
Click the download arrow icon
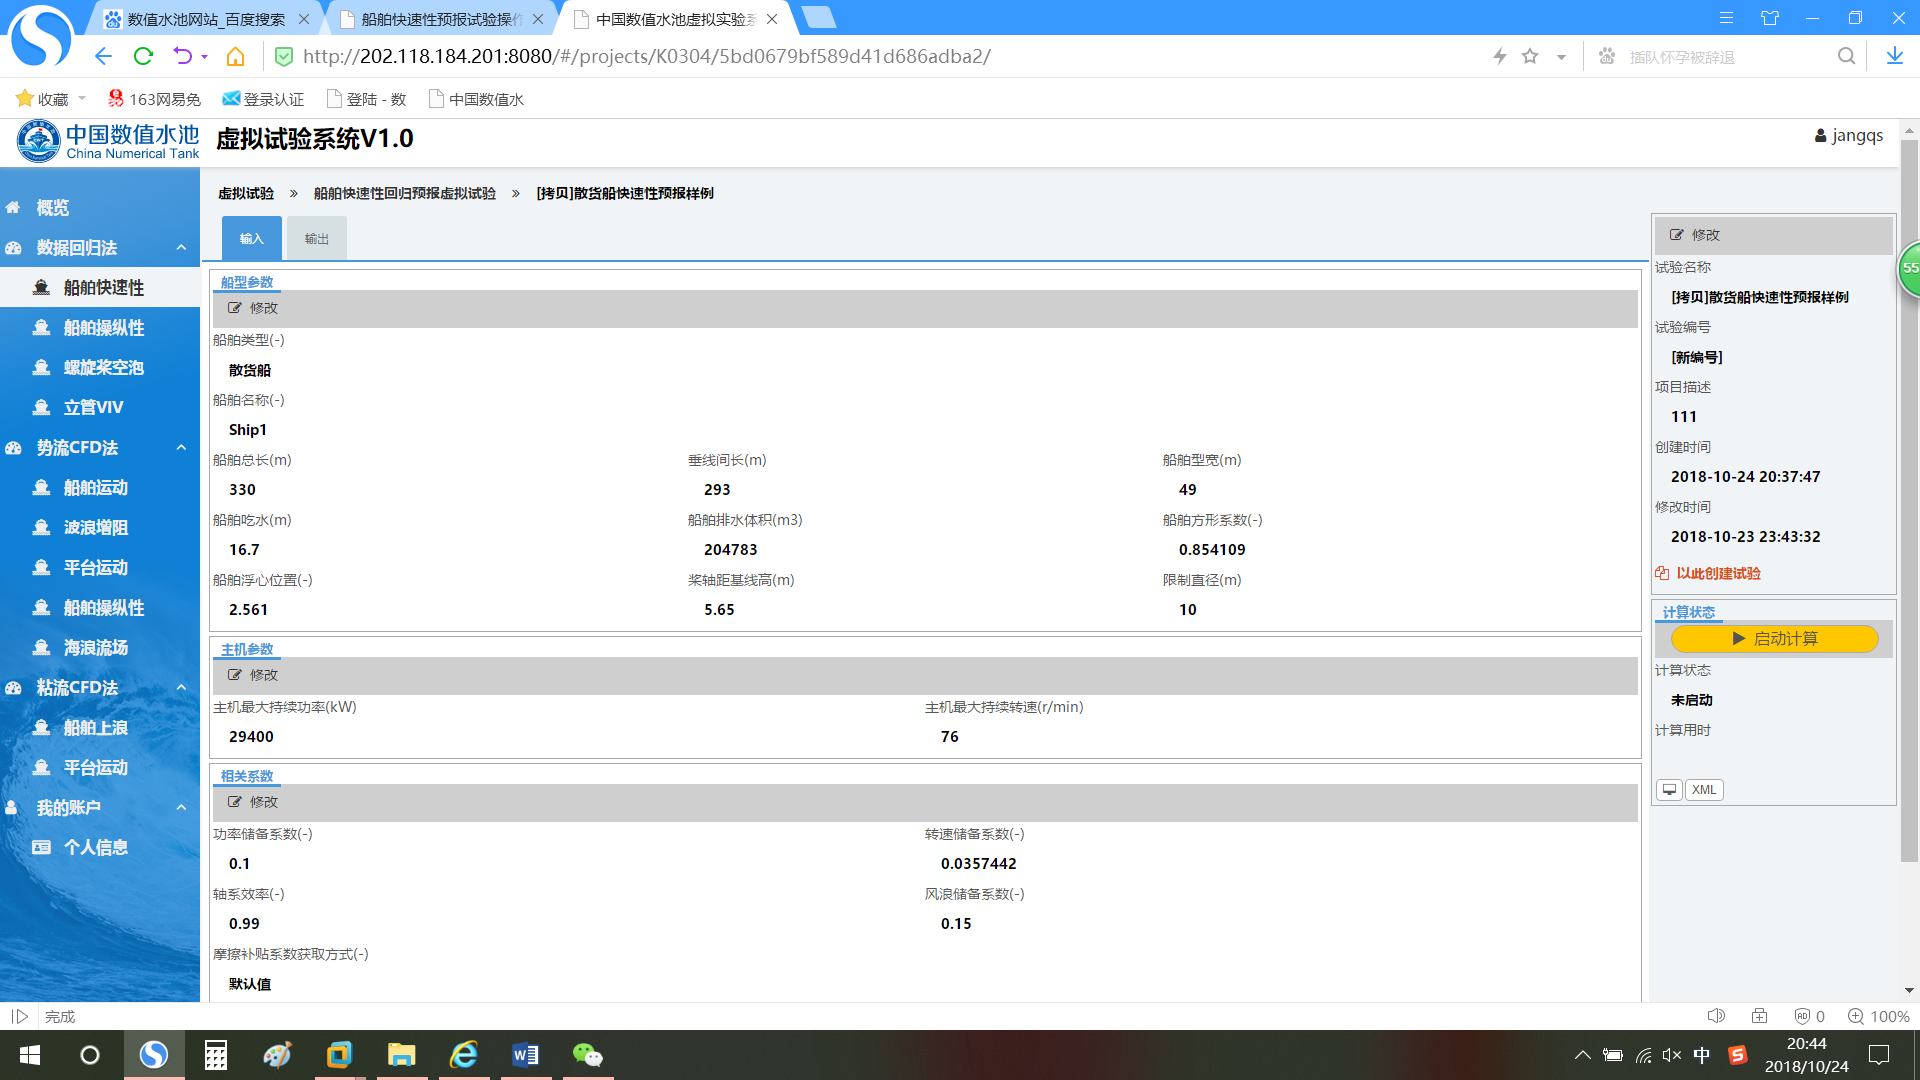point(1894,56)
